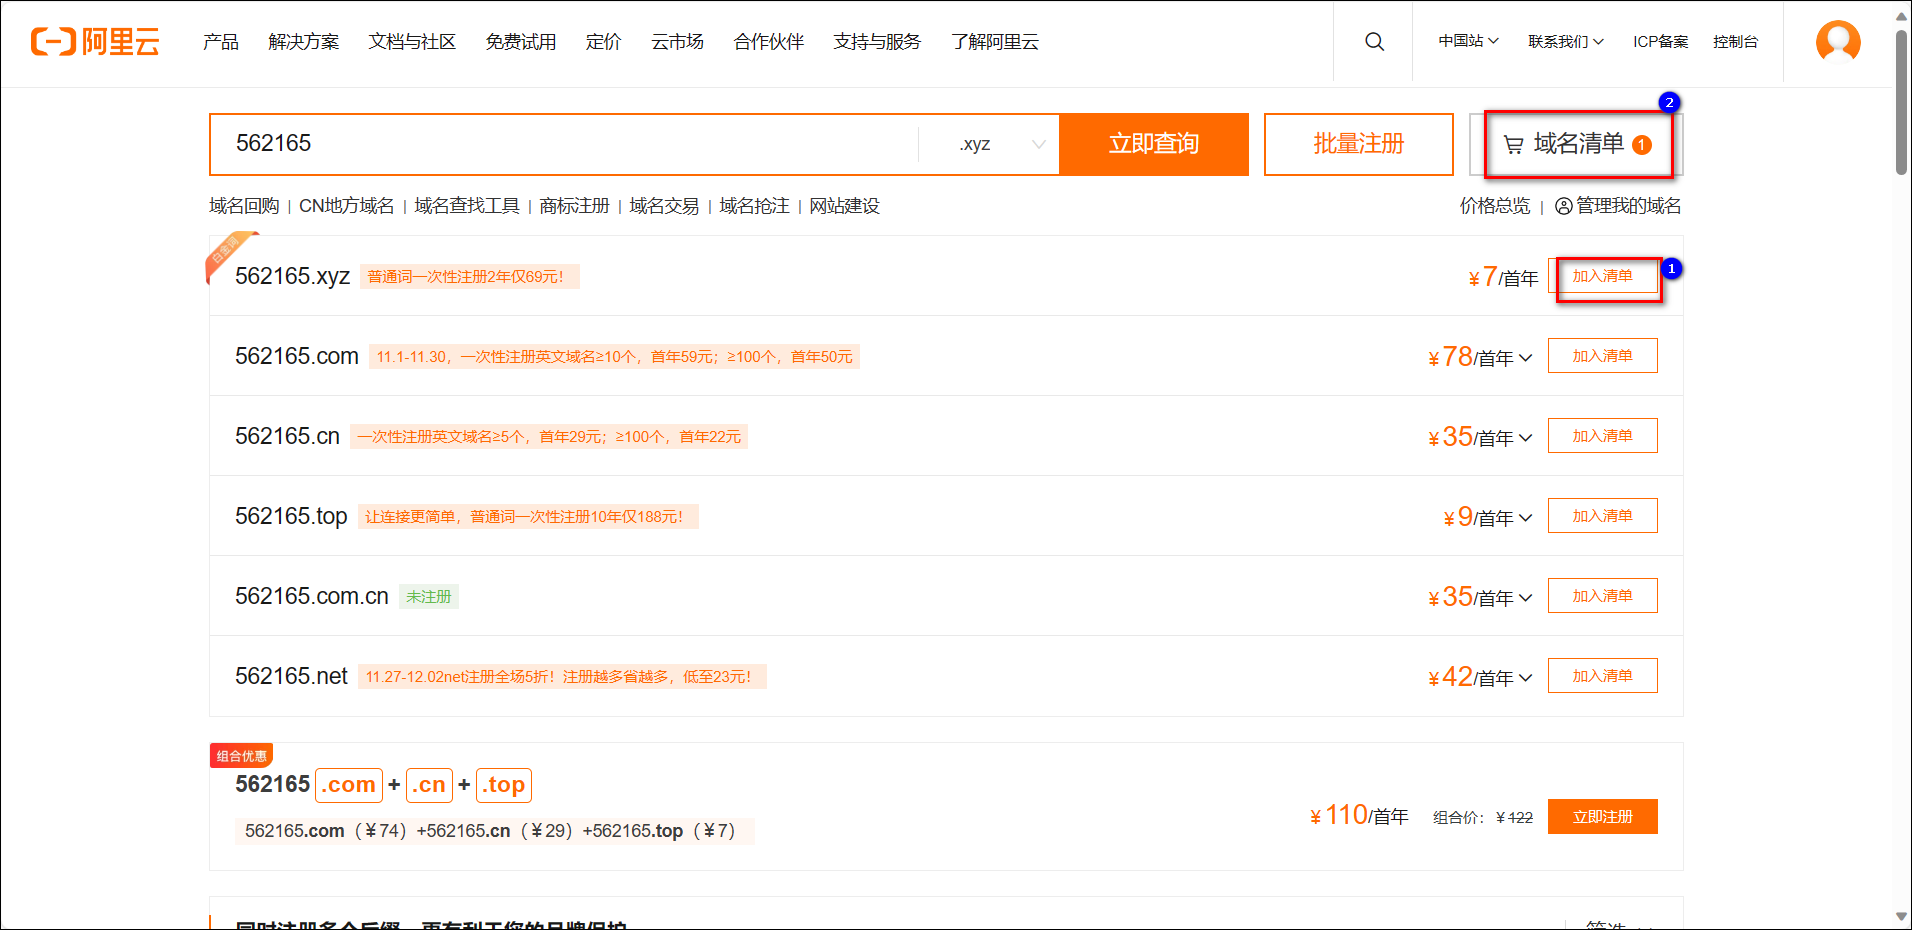Screen dimensions: 1912x930
Task: Click 立即注册 for the combo offer
Action: tap(1602, 817)
